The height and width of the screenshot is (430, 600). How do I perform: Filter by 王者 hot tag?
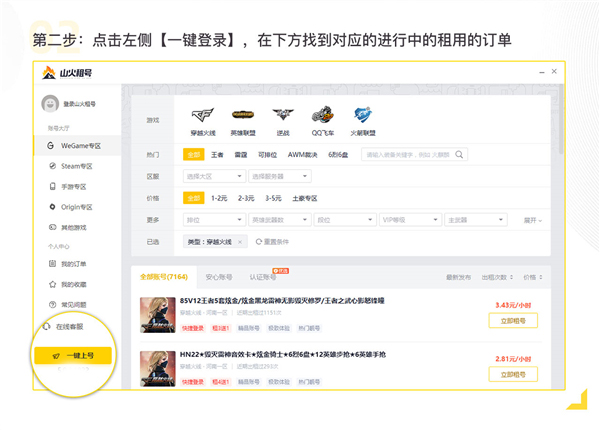(217, 155)
